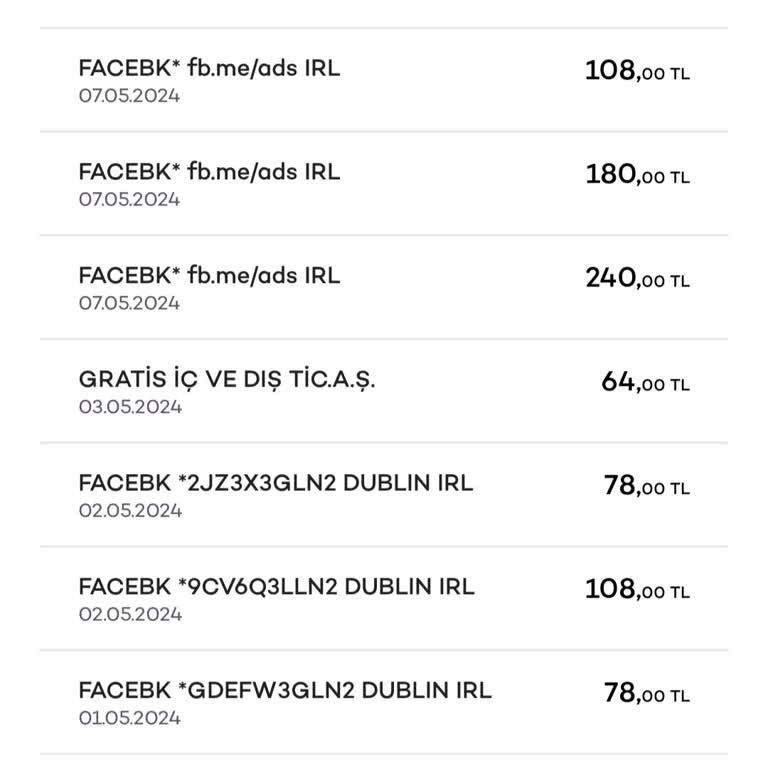Tap the 108,00 TL amount for 9CV6Q3LLN2

click(x=638, y=589)
